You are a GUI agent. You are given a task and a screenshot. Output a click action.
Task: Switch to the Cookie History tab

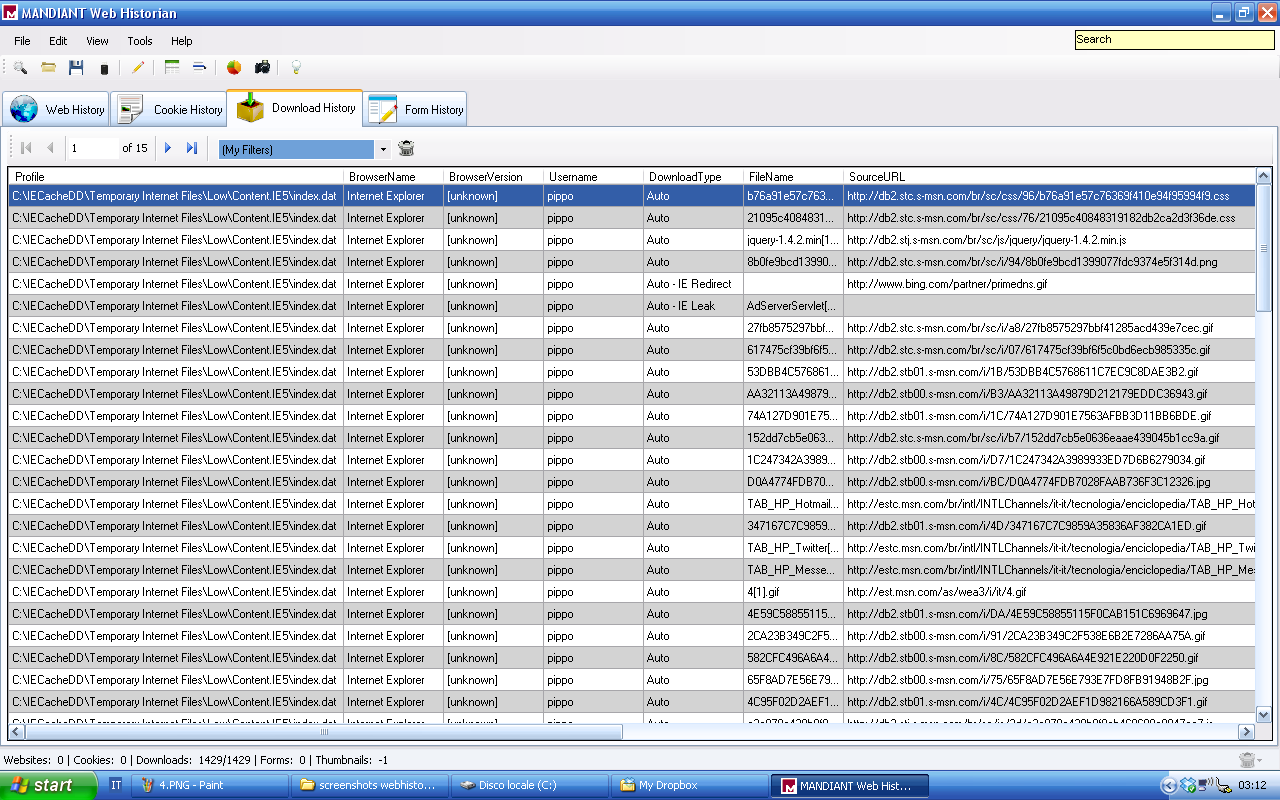168,110
